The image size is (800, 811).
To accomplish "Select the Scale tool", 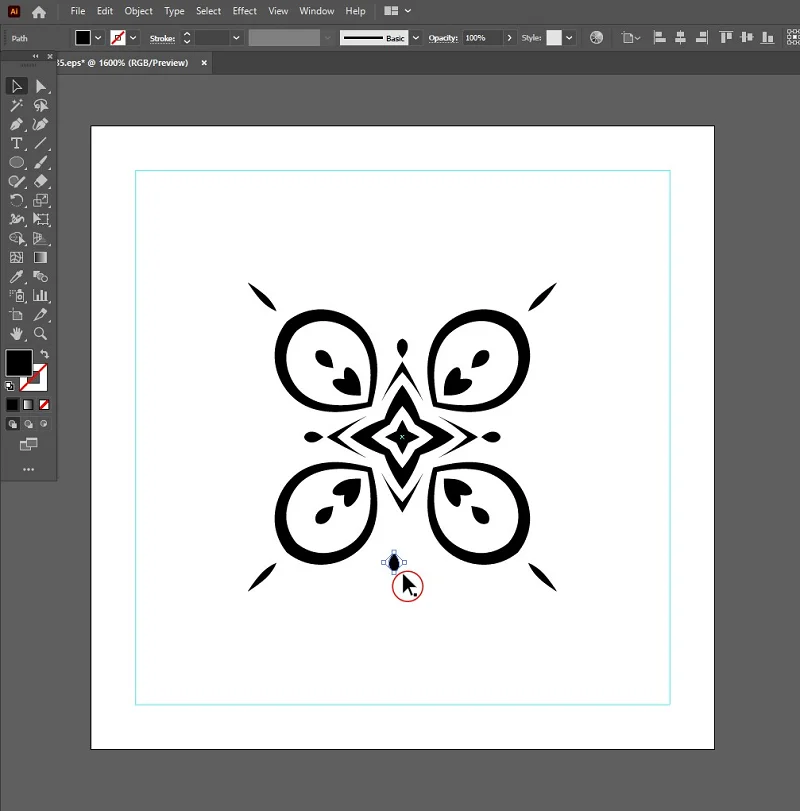I will [40, 200].
